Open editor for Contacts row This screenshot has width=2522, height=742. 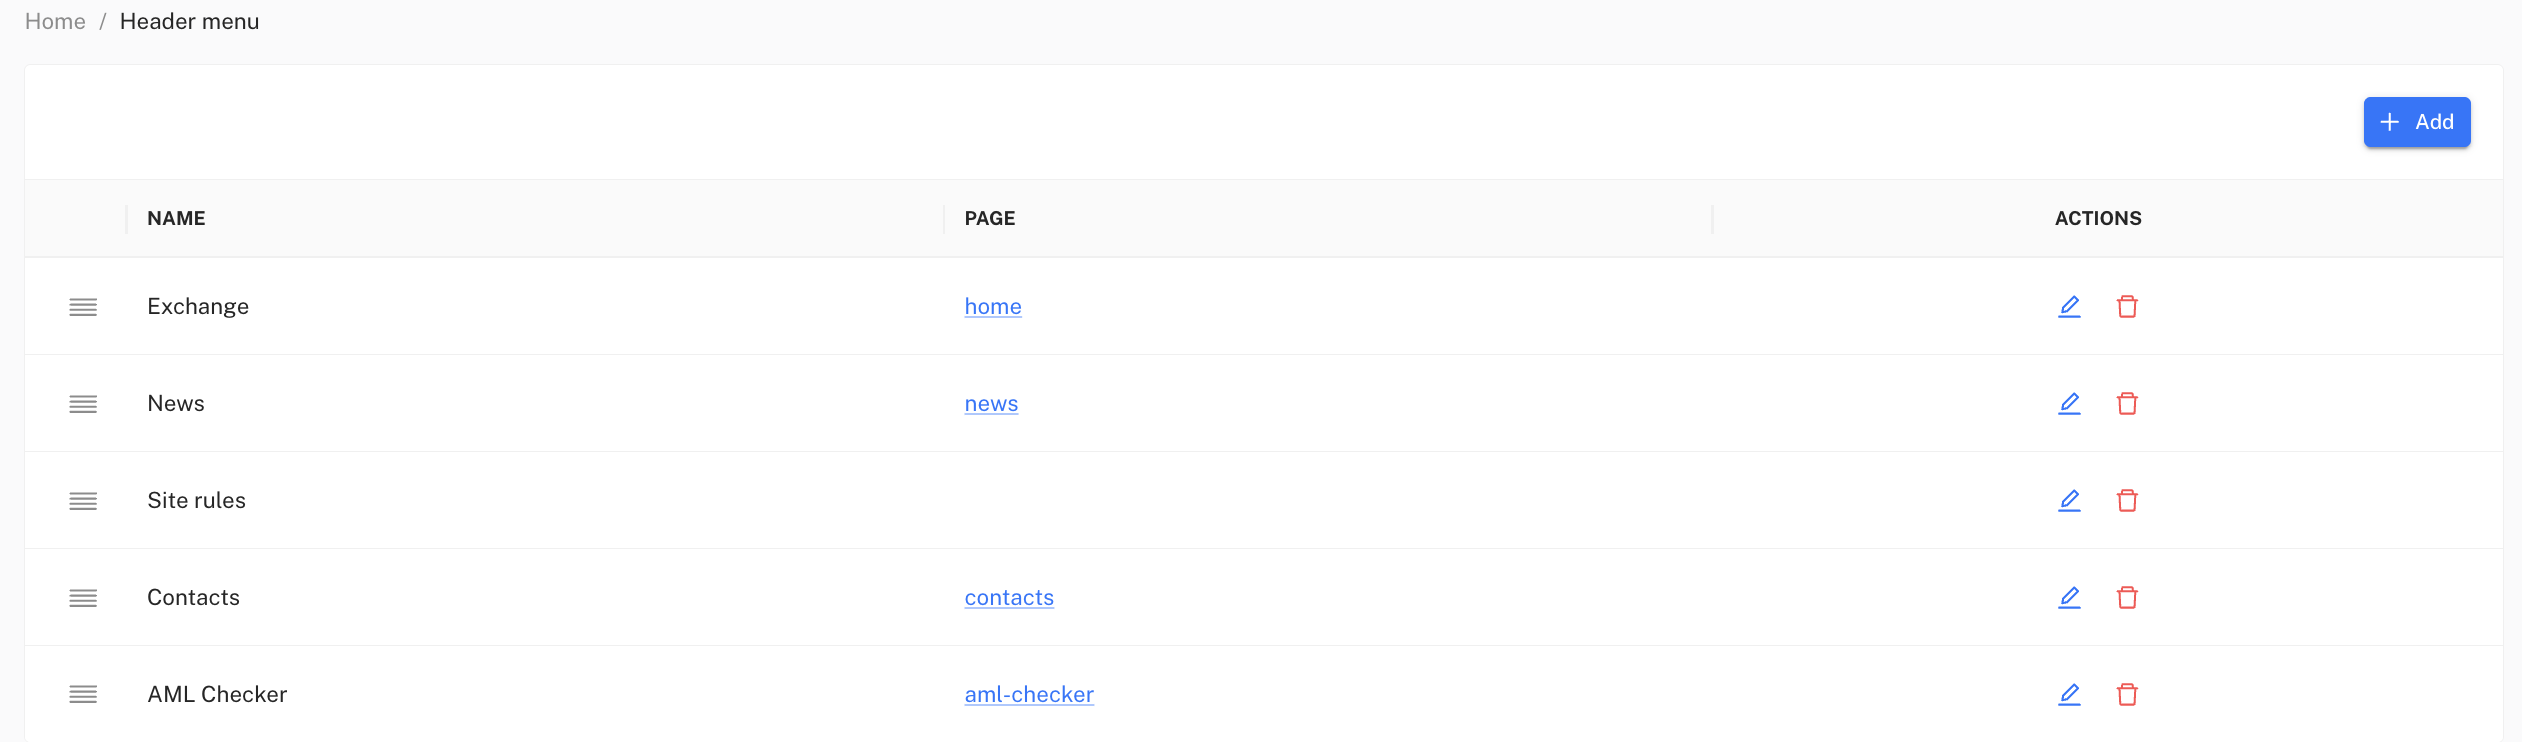2069,597
